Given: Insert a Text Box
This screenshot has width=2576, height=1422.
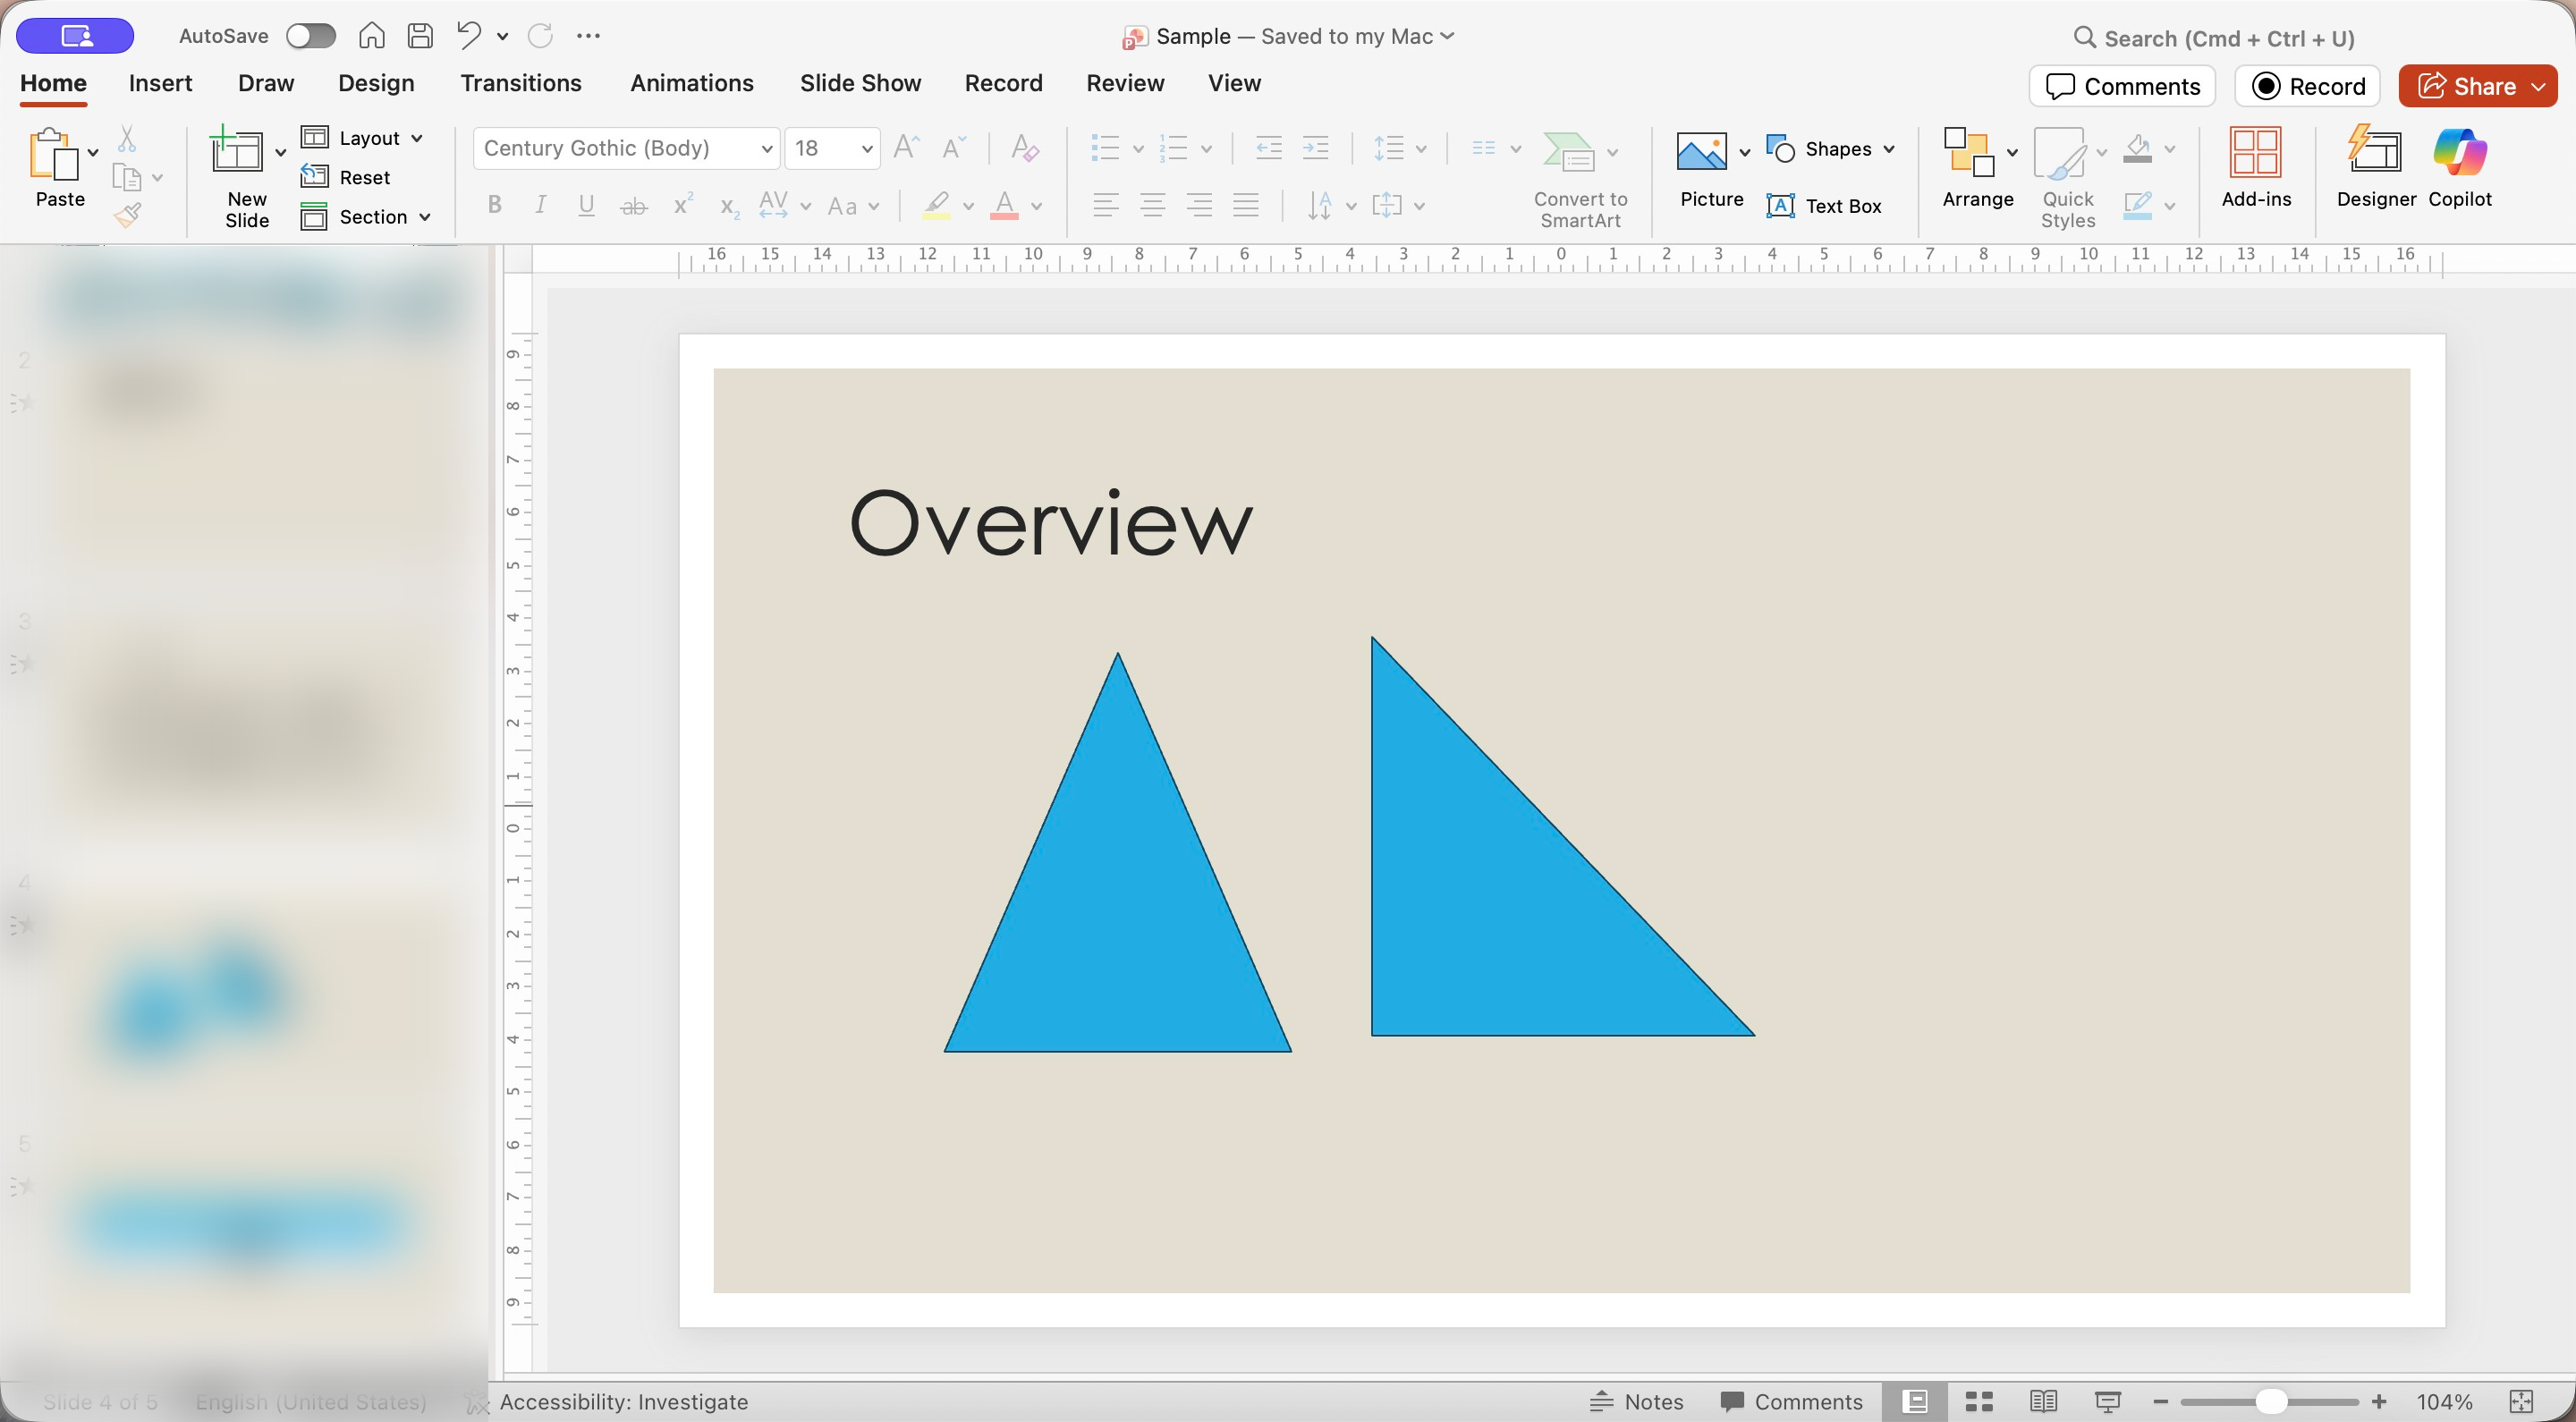Looking at the screenshot, I should [1824, 206].
